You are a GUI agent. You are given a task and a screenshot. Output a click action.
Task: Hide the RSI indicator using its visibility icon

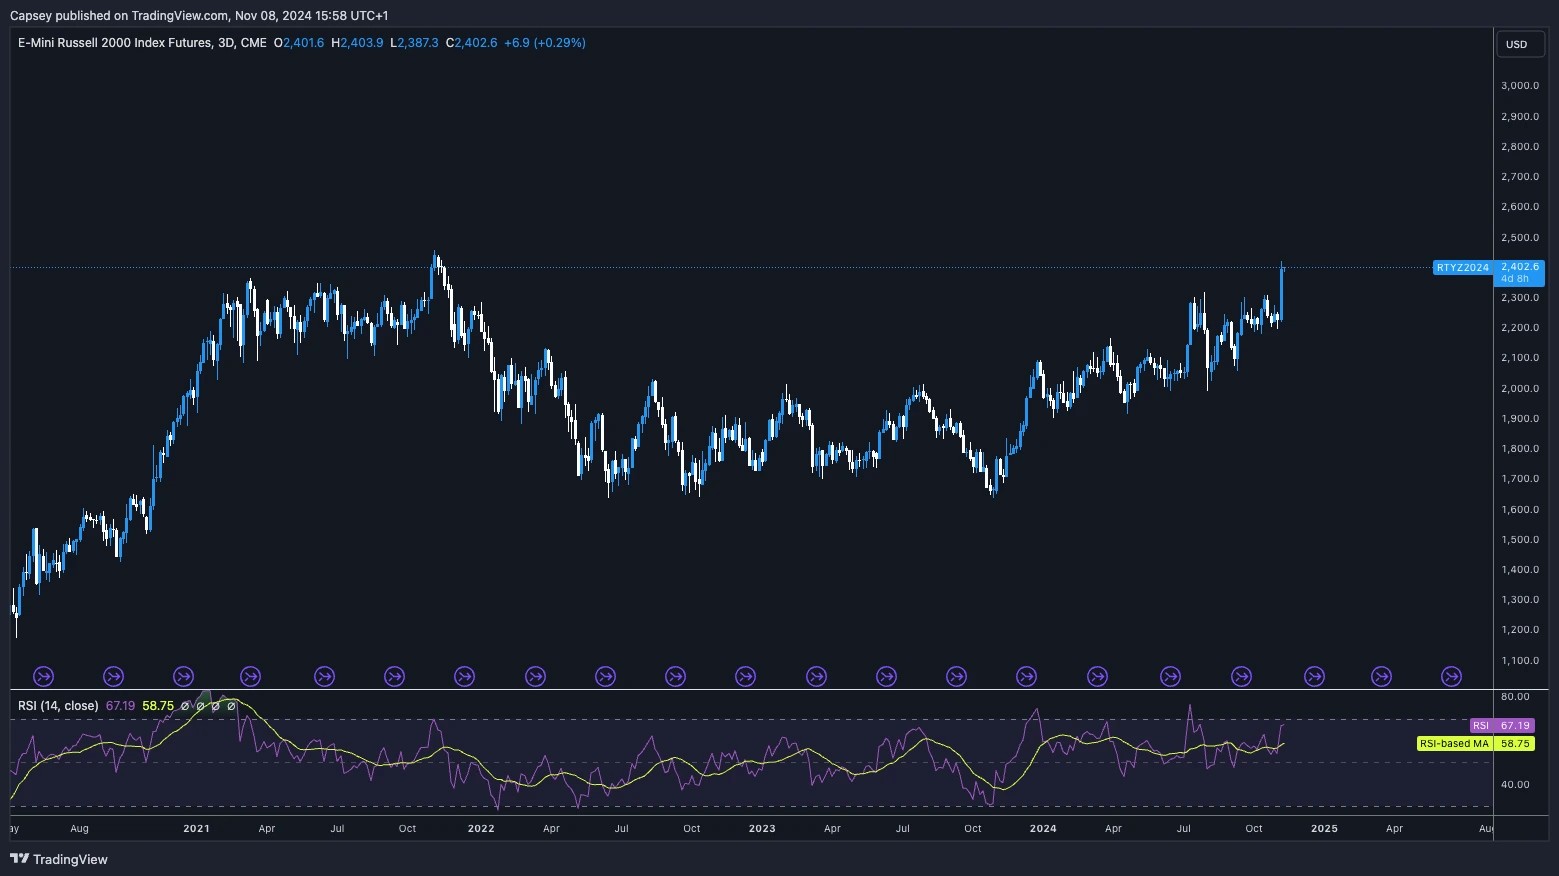(185, 706)
